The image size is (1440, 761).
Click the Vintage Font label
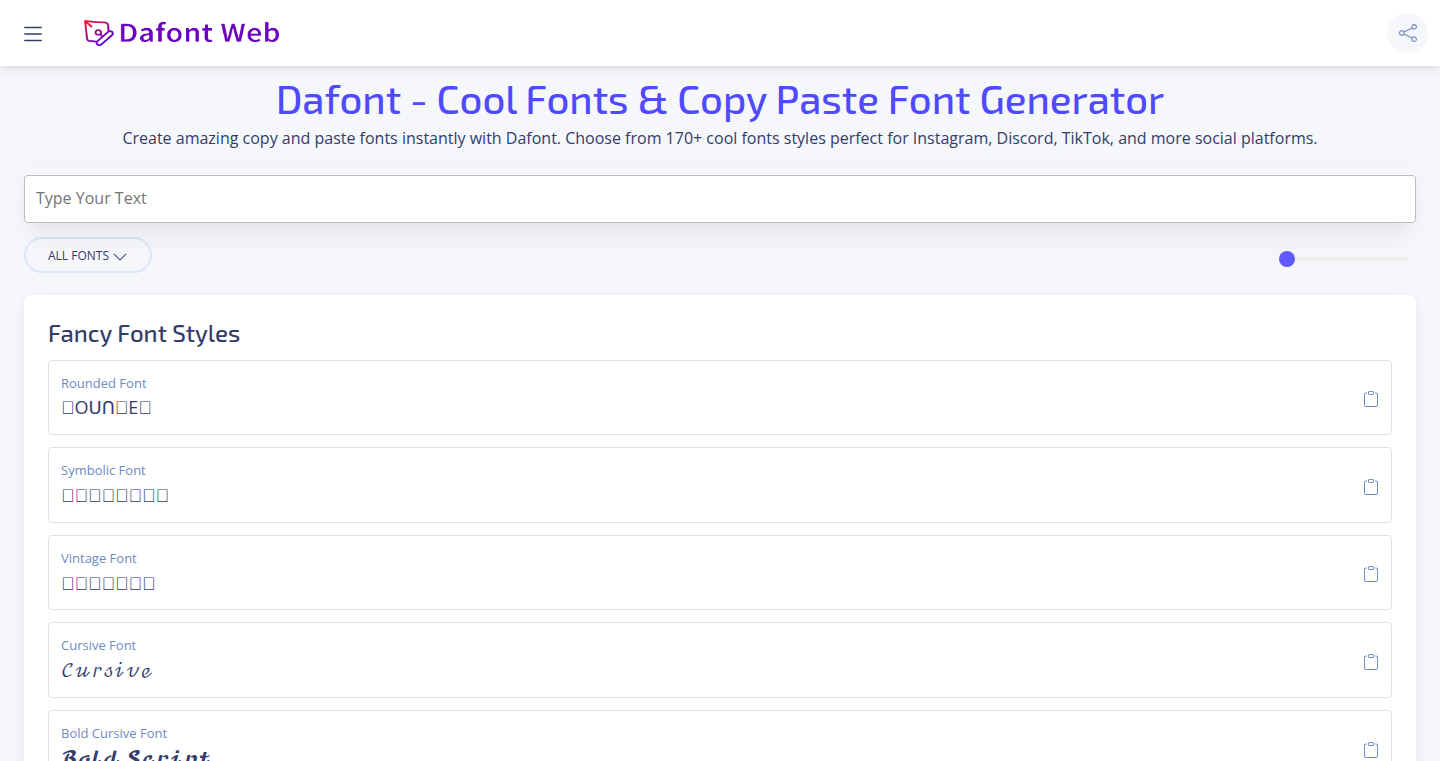pos(99,558)
